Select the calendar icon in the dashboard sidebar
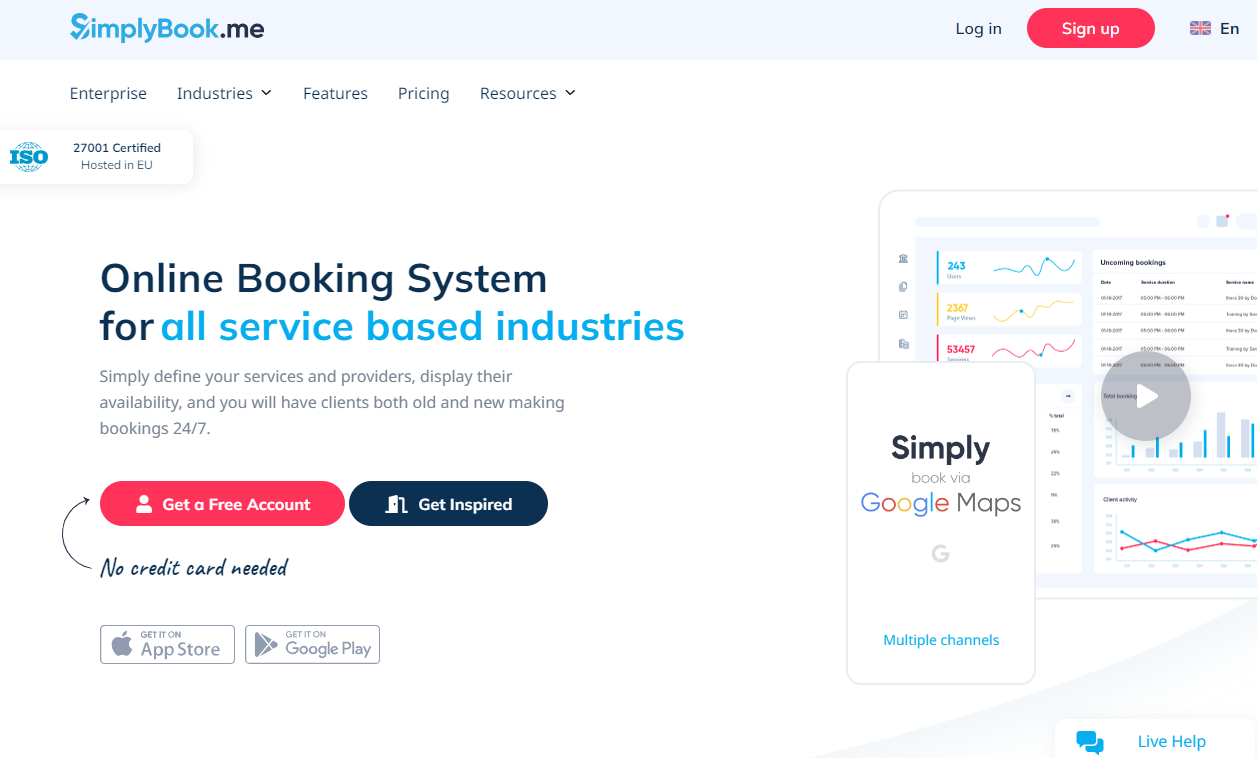This screenshot has width=1257, height=758. click(902, 314)
